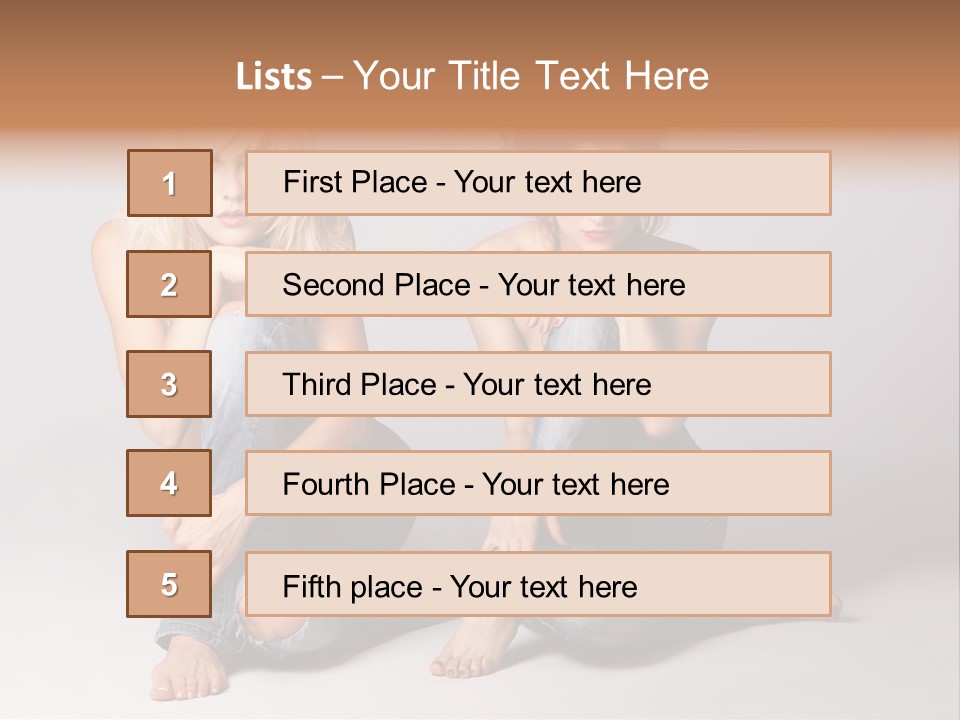The height and width of the screenshot is (720, 960).
Task: Click the bold word Lists in title
Action: [274, 76]
